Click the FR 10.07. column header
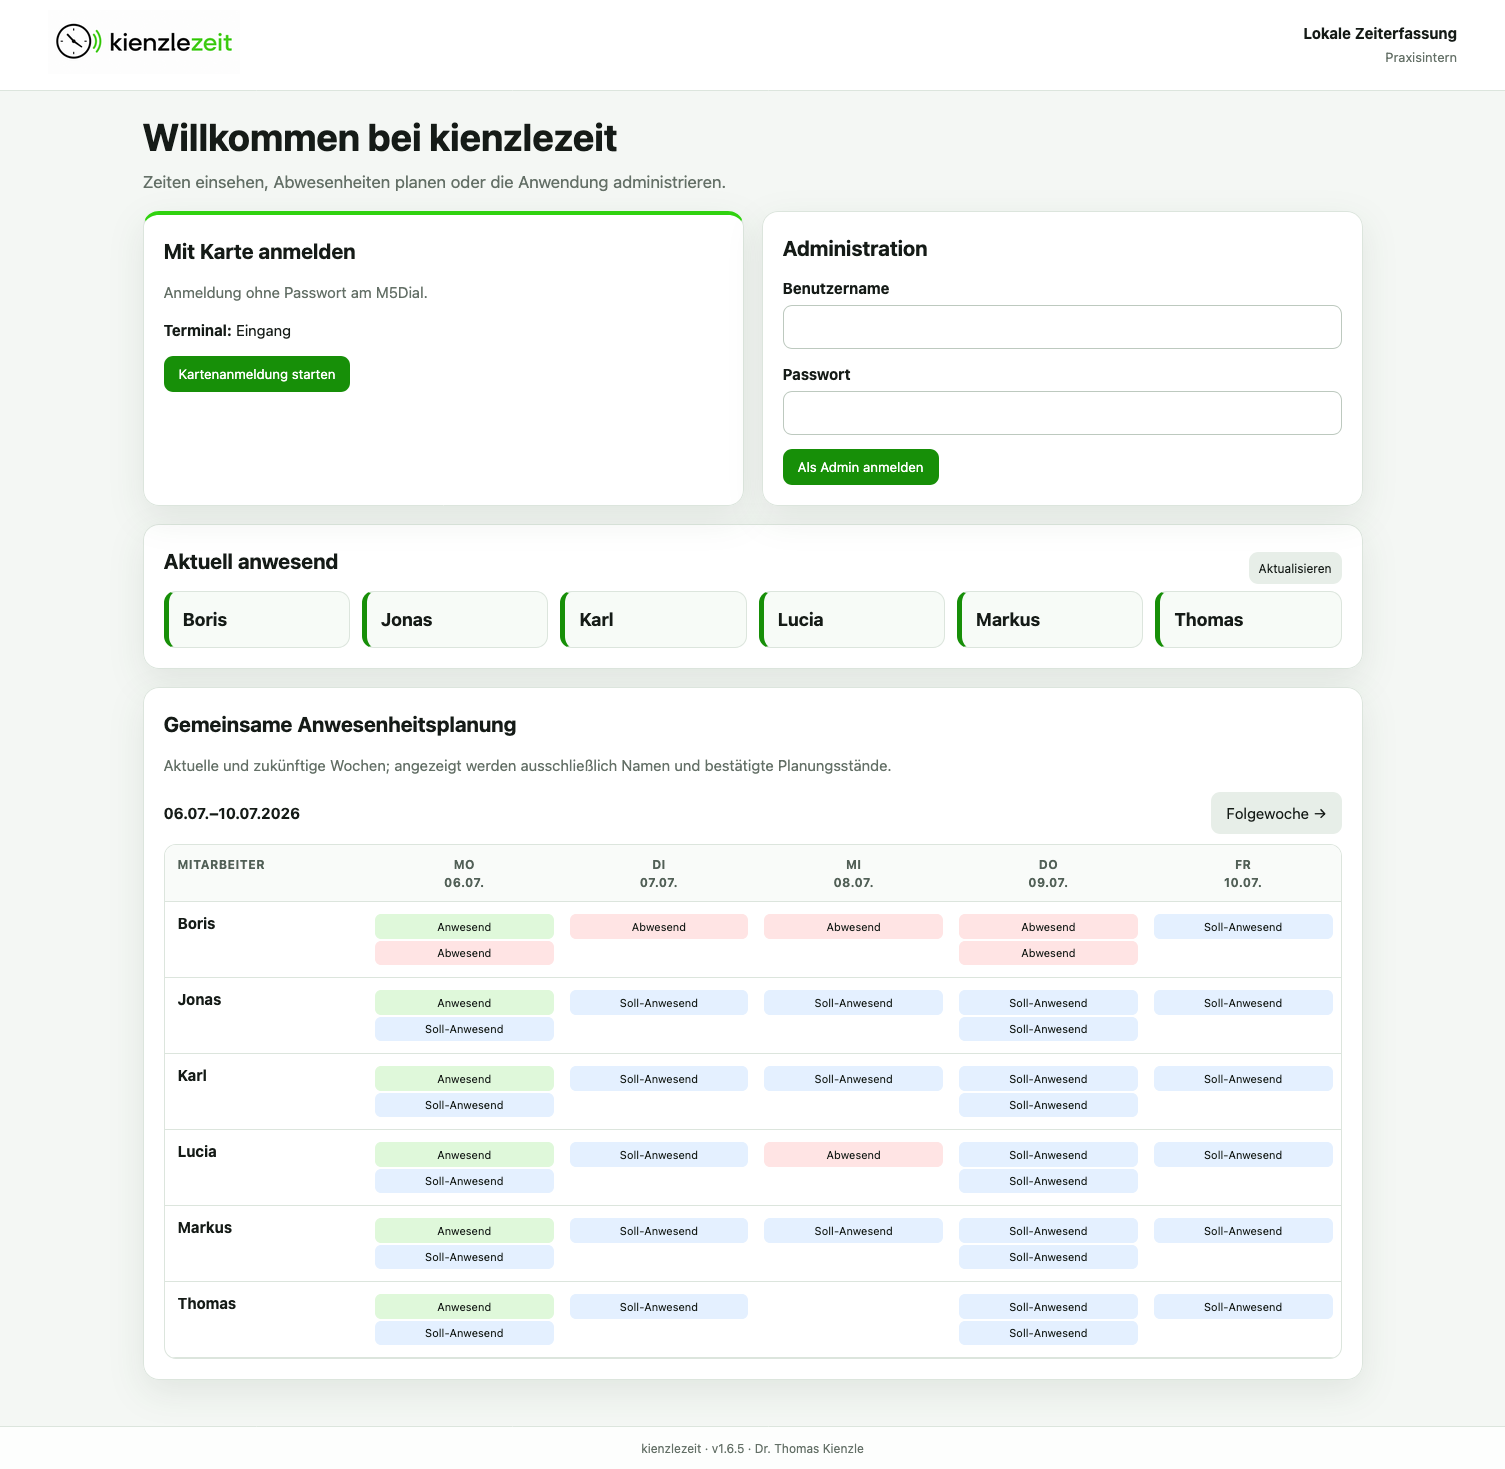The image size is (1505, 1469). (x=1243, y=874)
